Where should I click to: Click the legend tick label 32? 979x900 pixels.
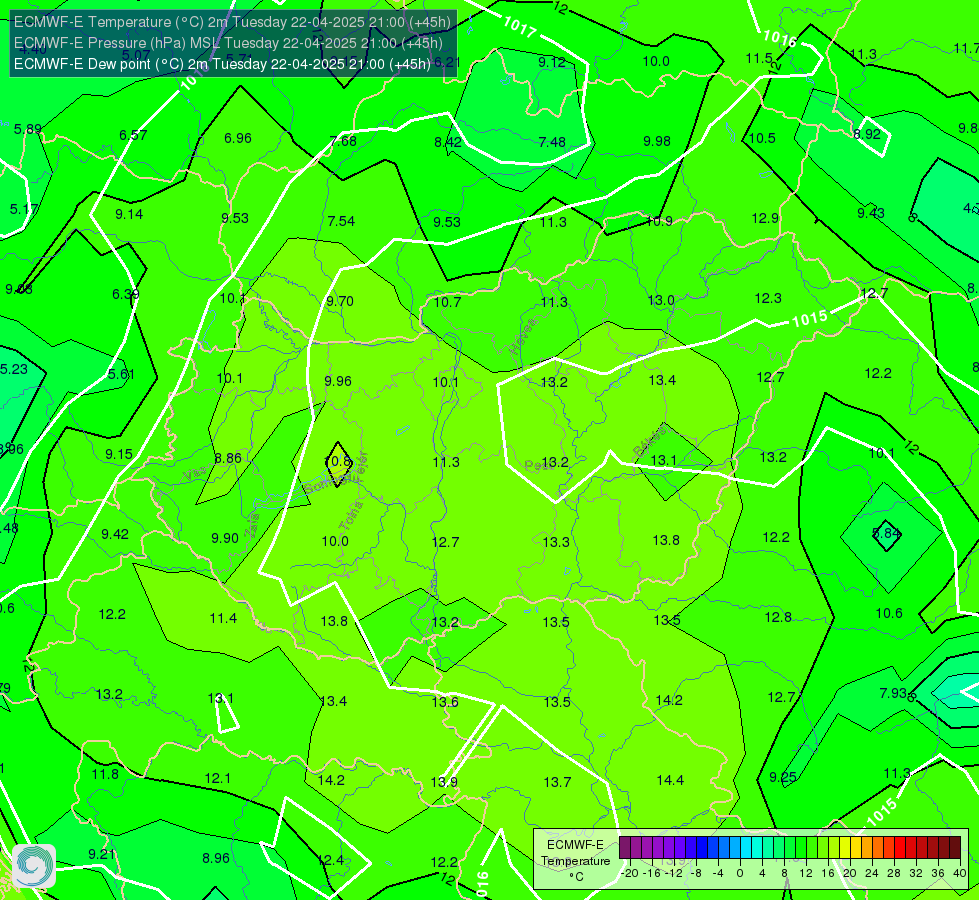(x=915, y=873)
